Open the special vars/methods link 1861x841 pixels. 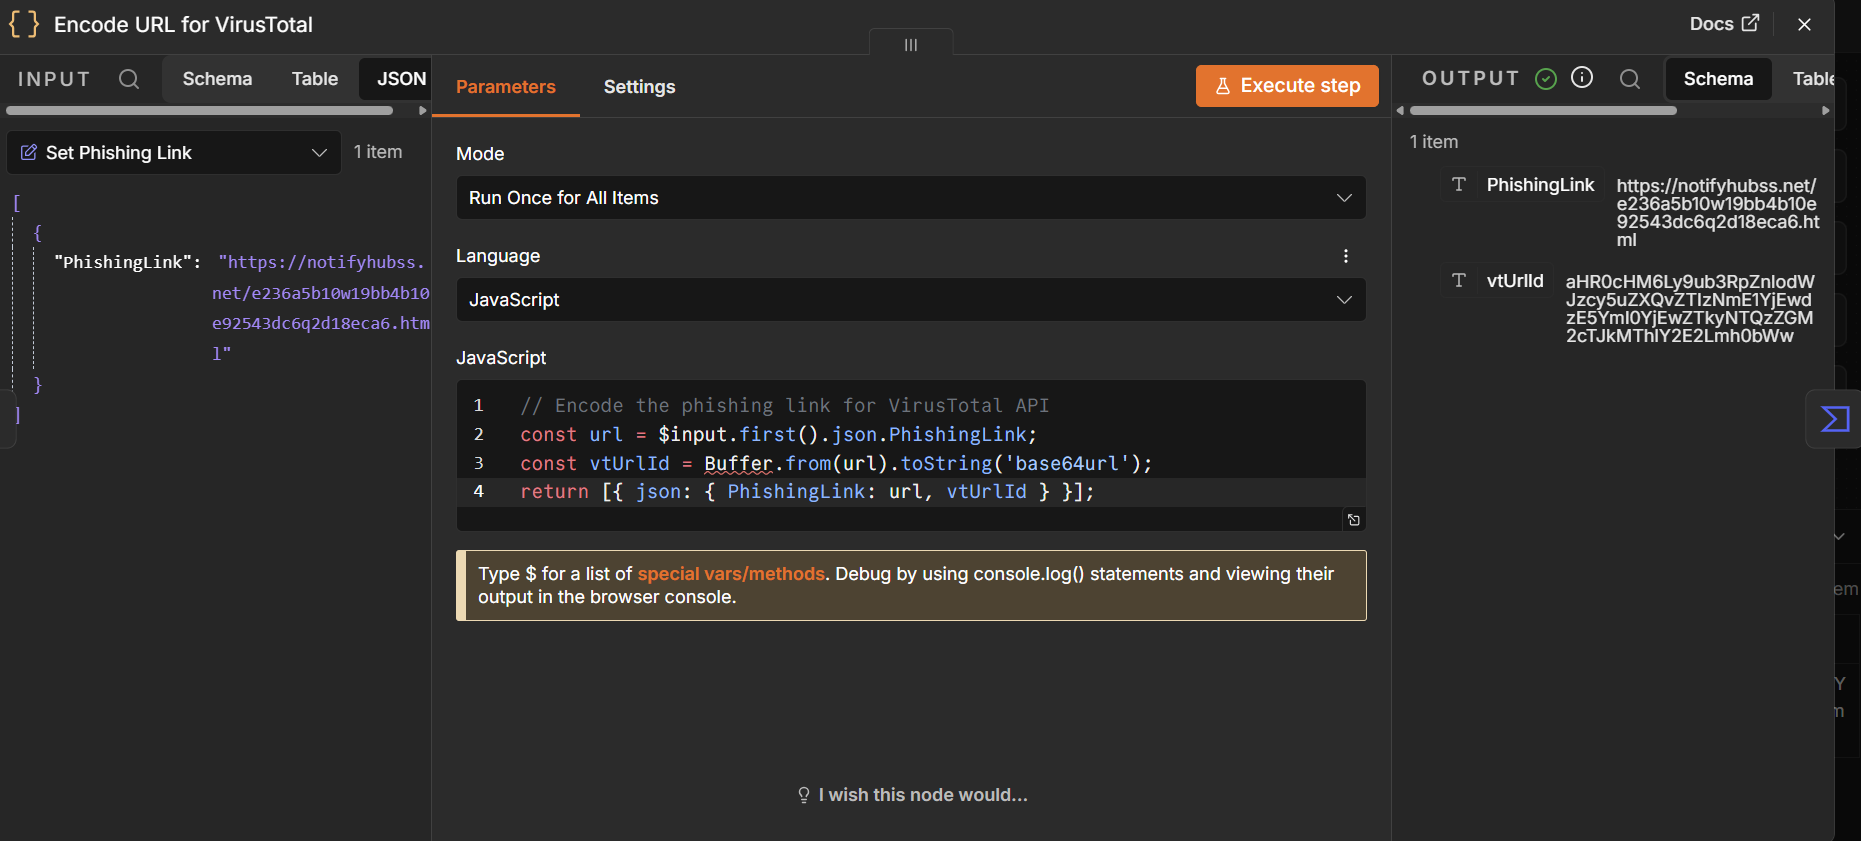(x=731, y=574)
